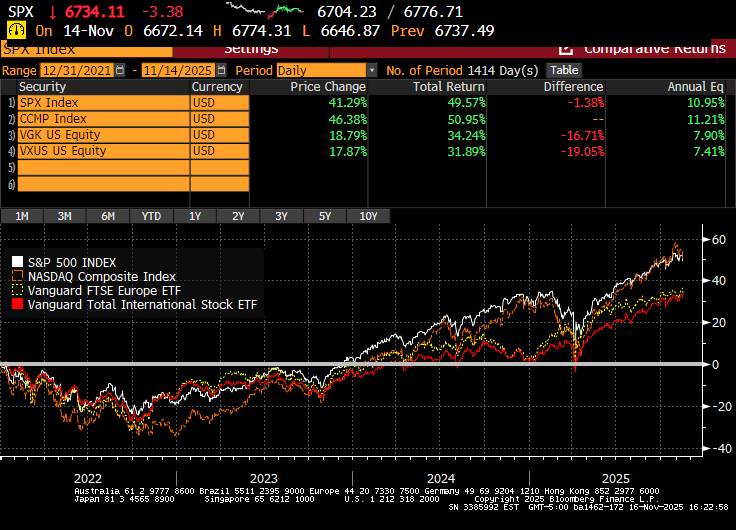
Task: Click the Security column header
Action: tap(42, 87)
